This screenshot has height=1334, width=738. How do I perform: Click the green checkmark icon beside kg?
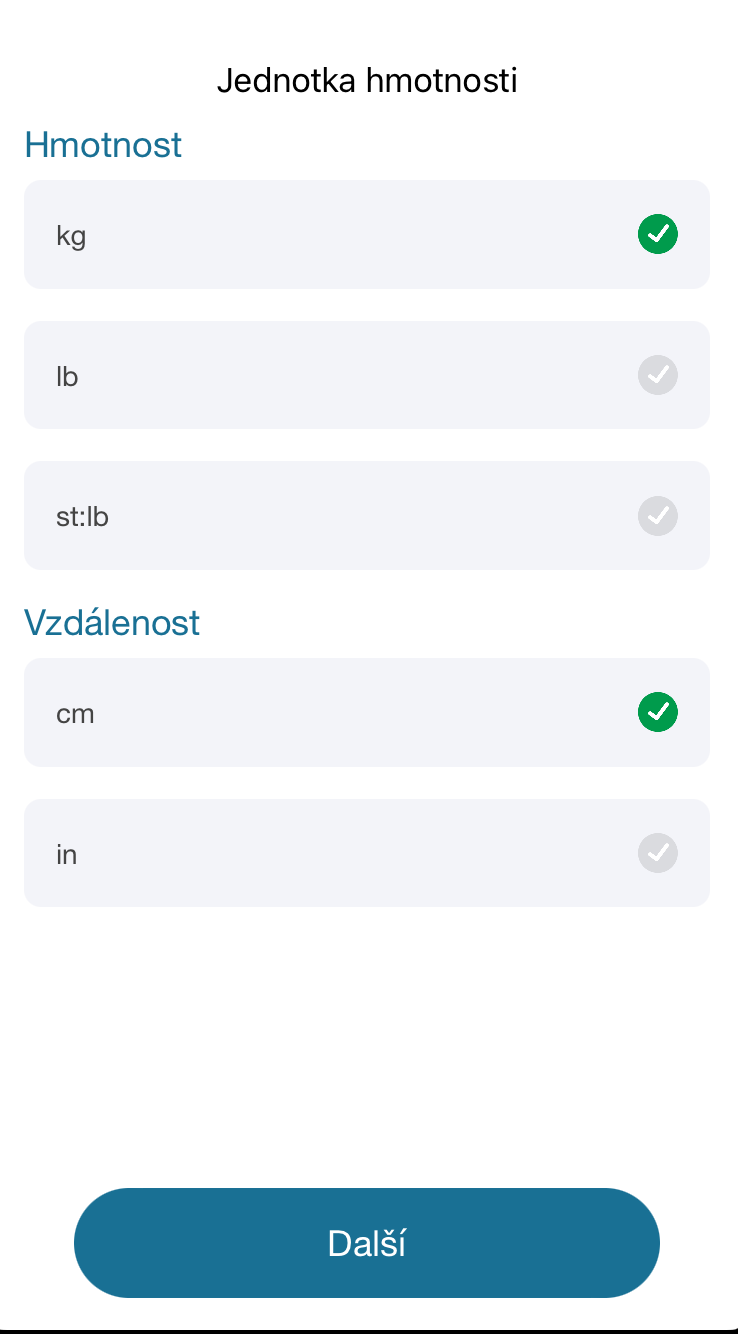[x=658, y=234]
